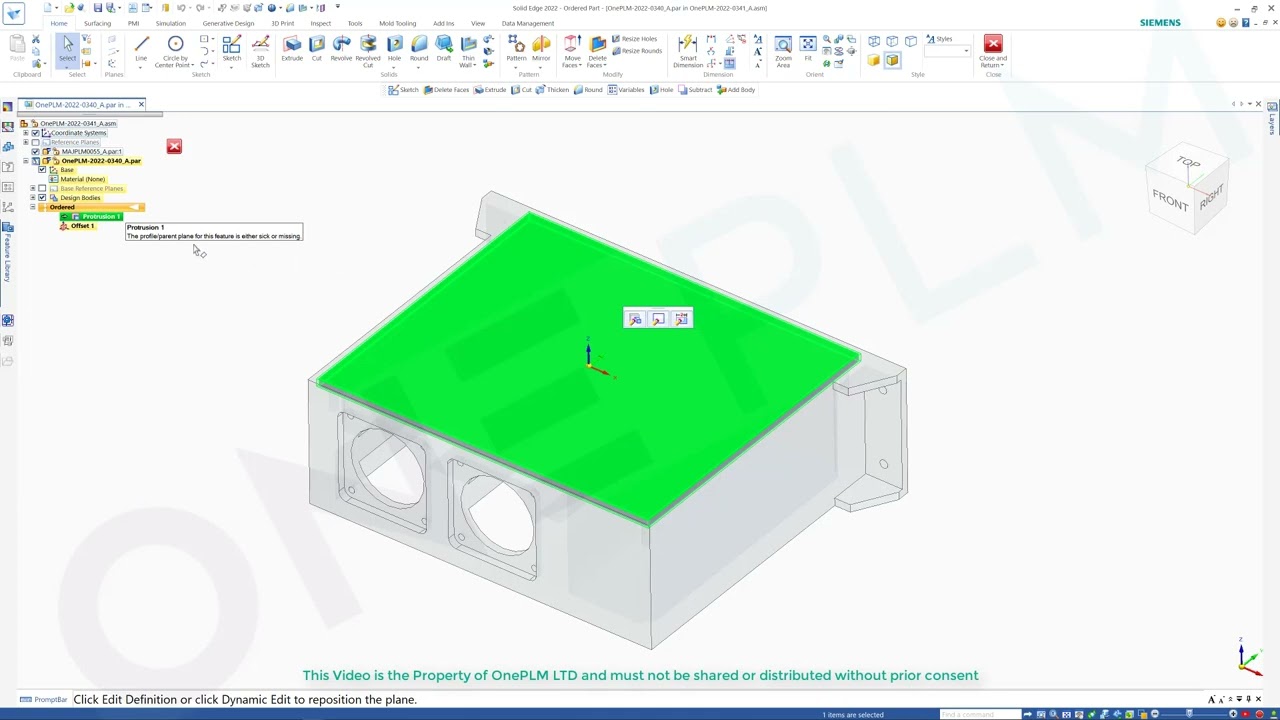
Task: Click the Close and Return red X
Action: click(993, 43)
